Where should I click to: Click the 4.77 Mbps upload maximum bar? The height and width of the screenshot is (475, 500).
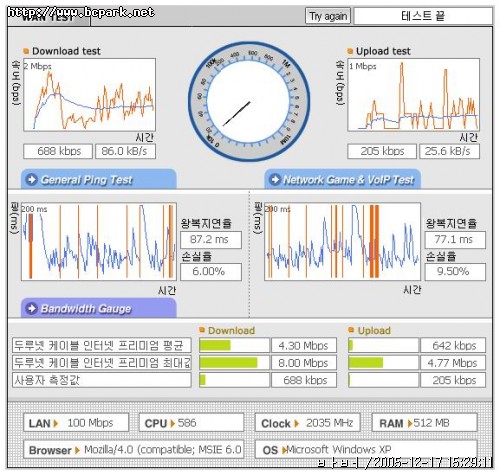tap(383, 363)
